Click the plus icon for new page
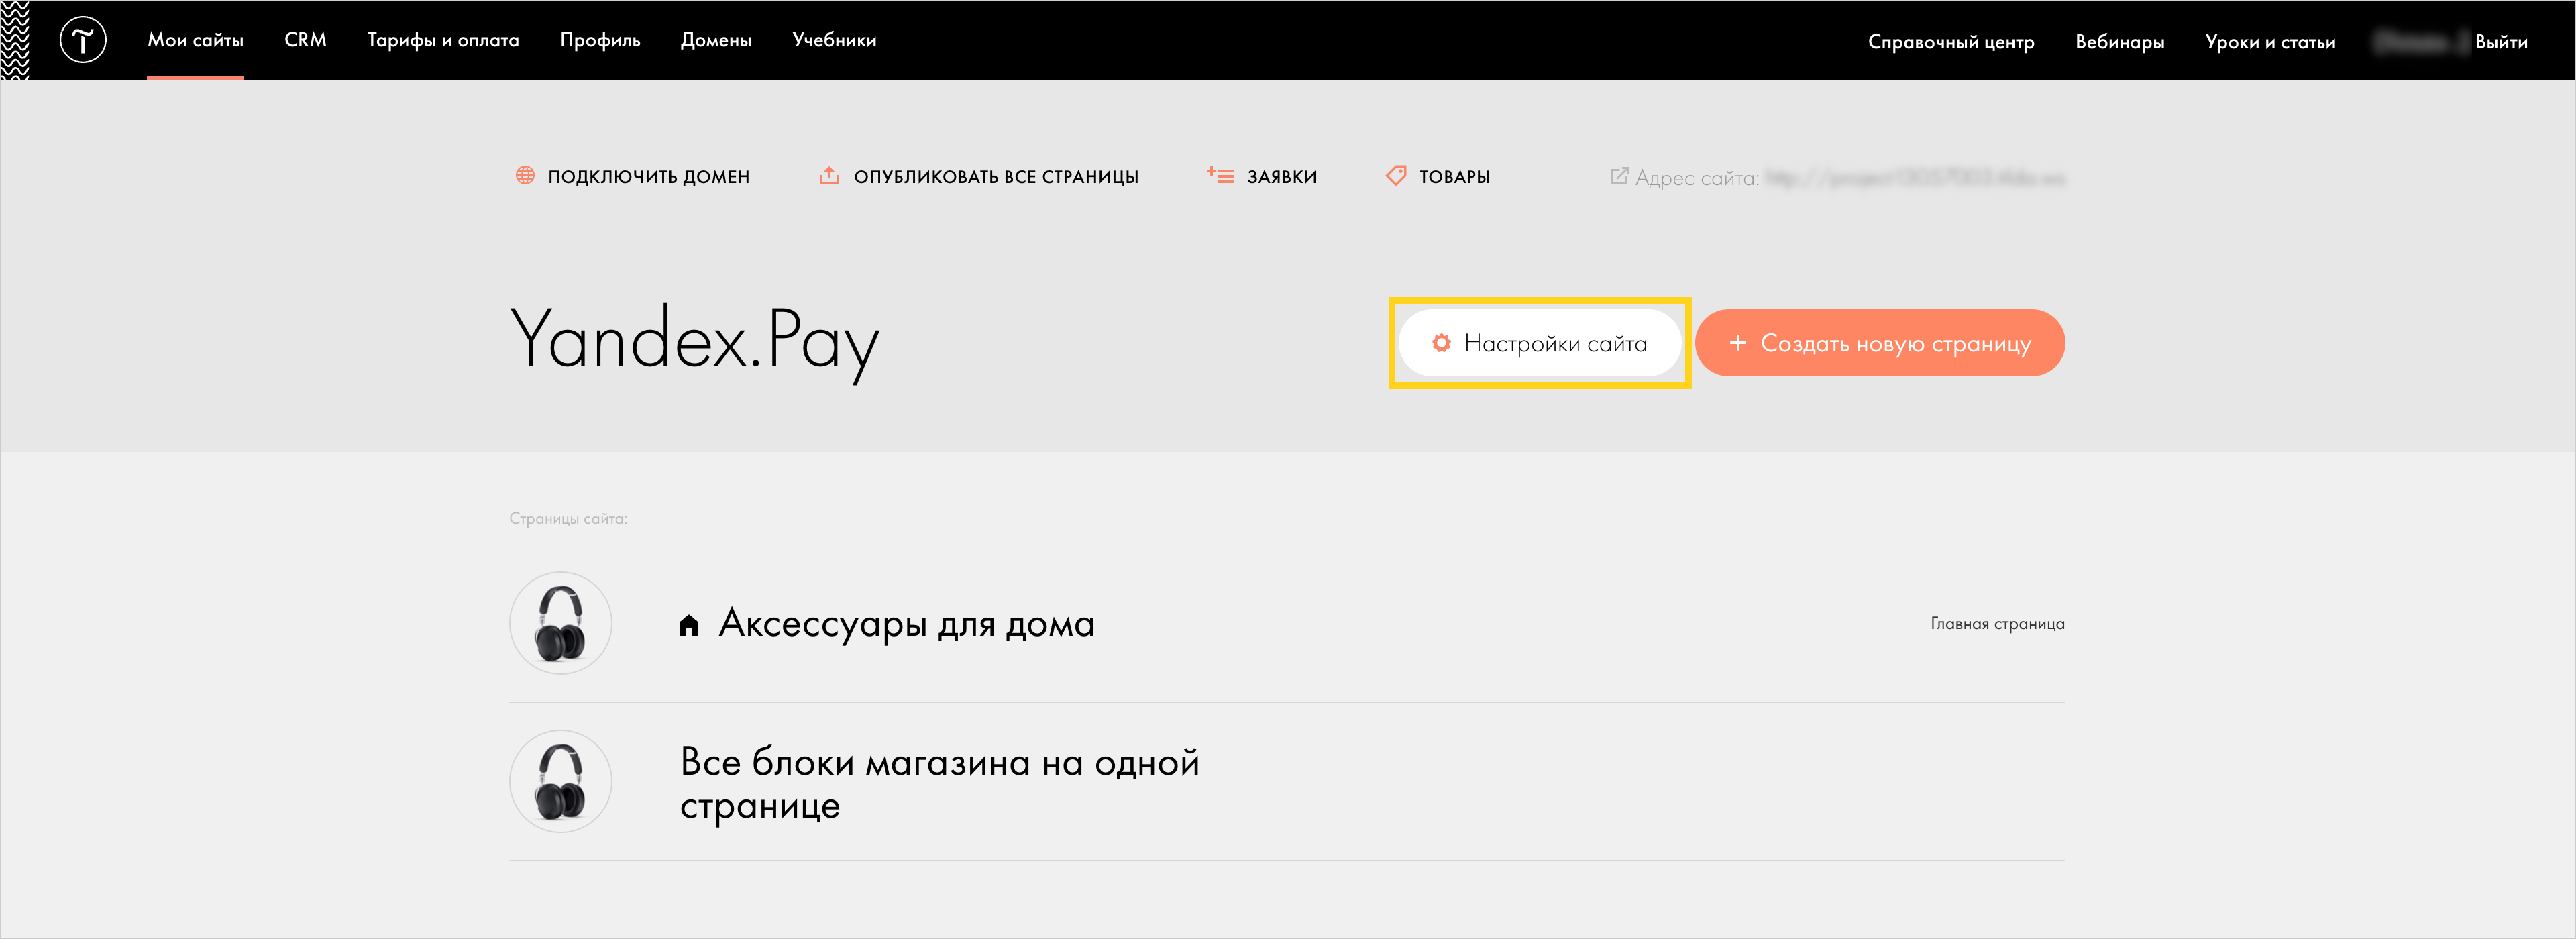 pyautogui.click(x=1738, y=343)
